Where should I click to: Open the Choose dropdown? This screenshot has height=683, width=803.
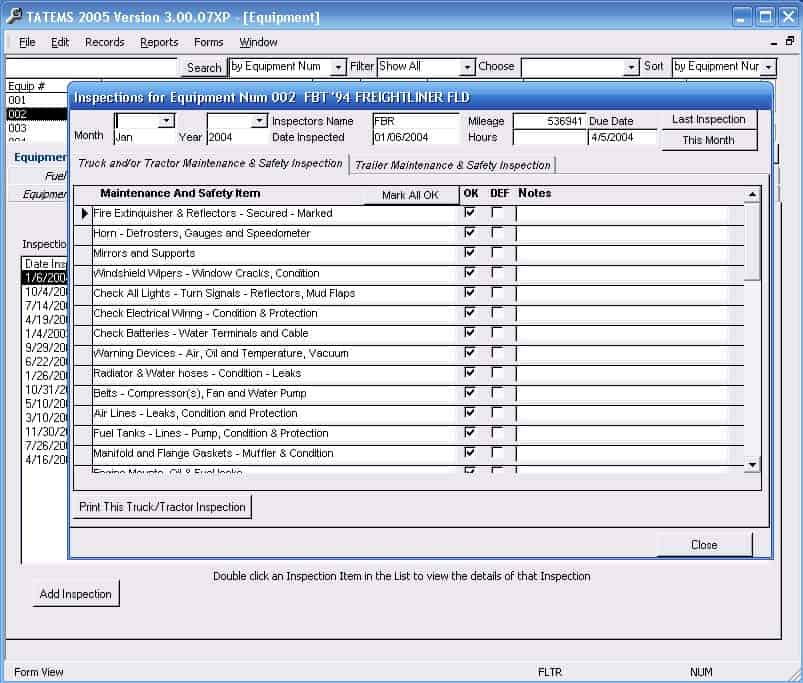(x=632, y=66)
